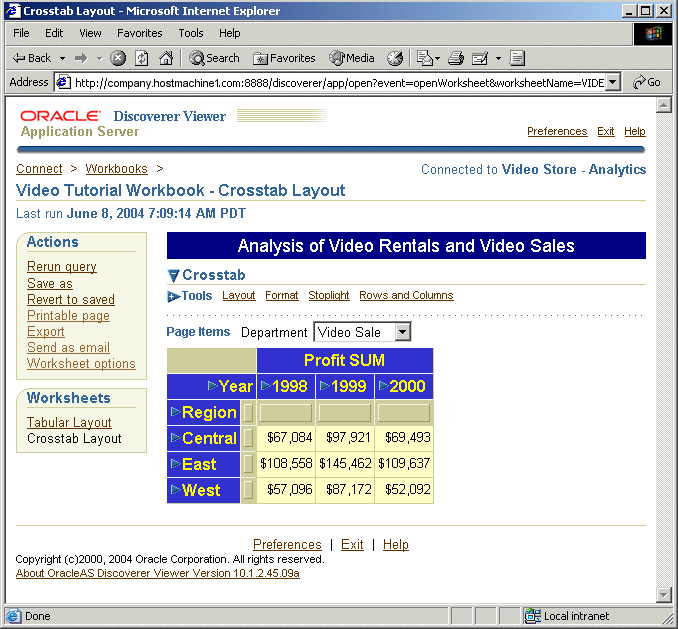Screen dimensions: 678x629
Task: Open Back button history dropdown arrow
Action: click(x=62, y=58)
